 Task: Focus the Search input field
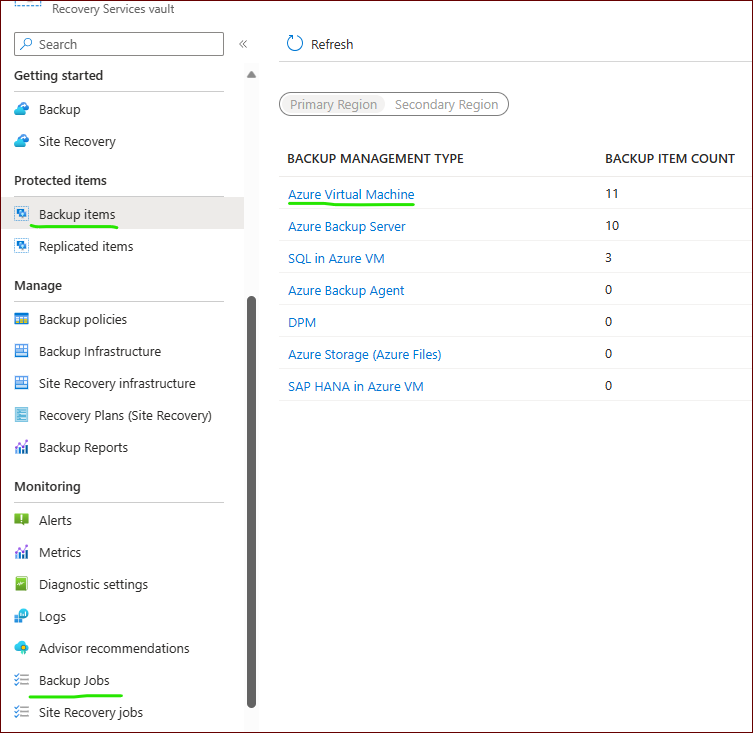click(x=119, y=44)
